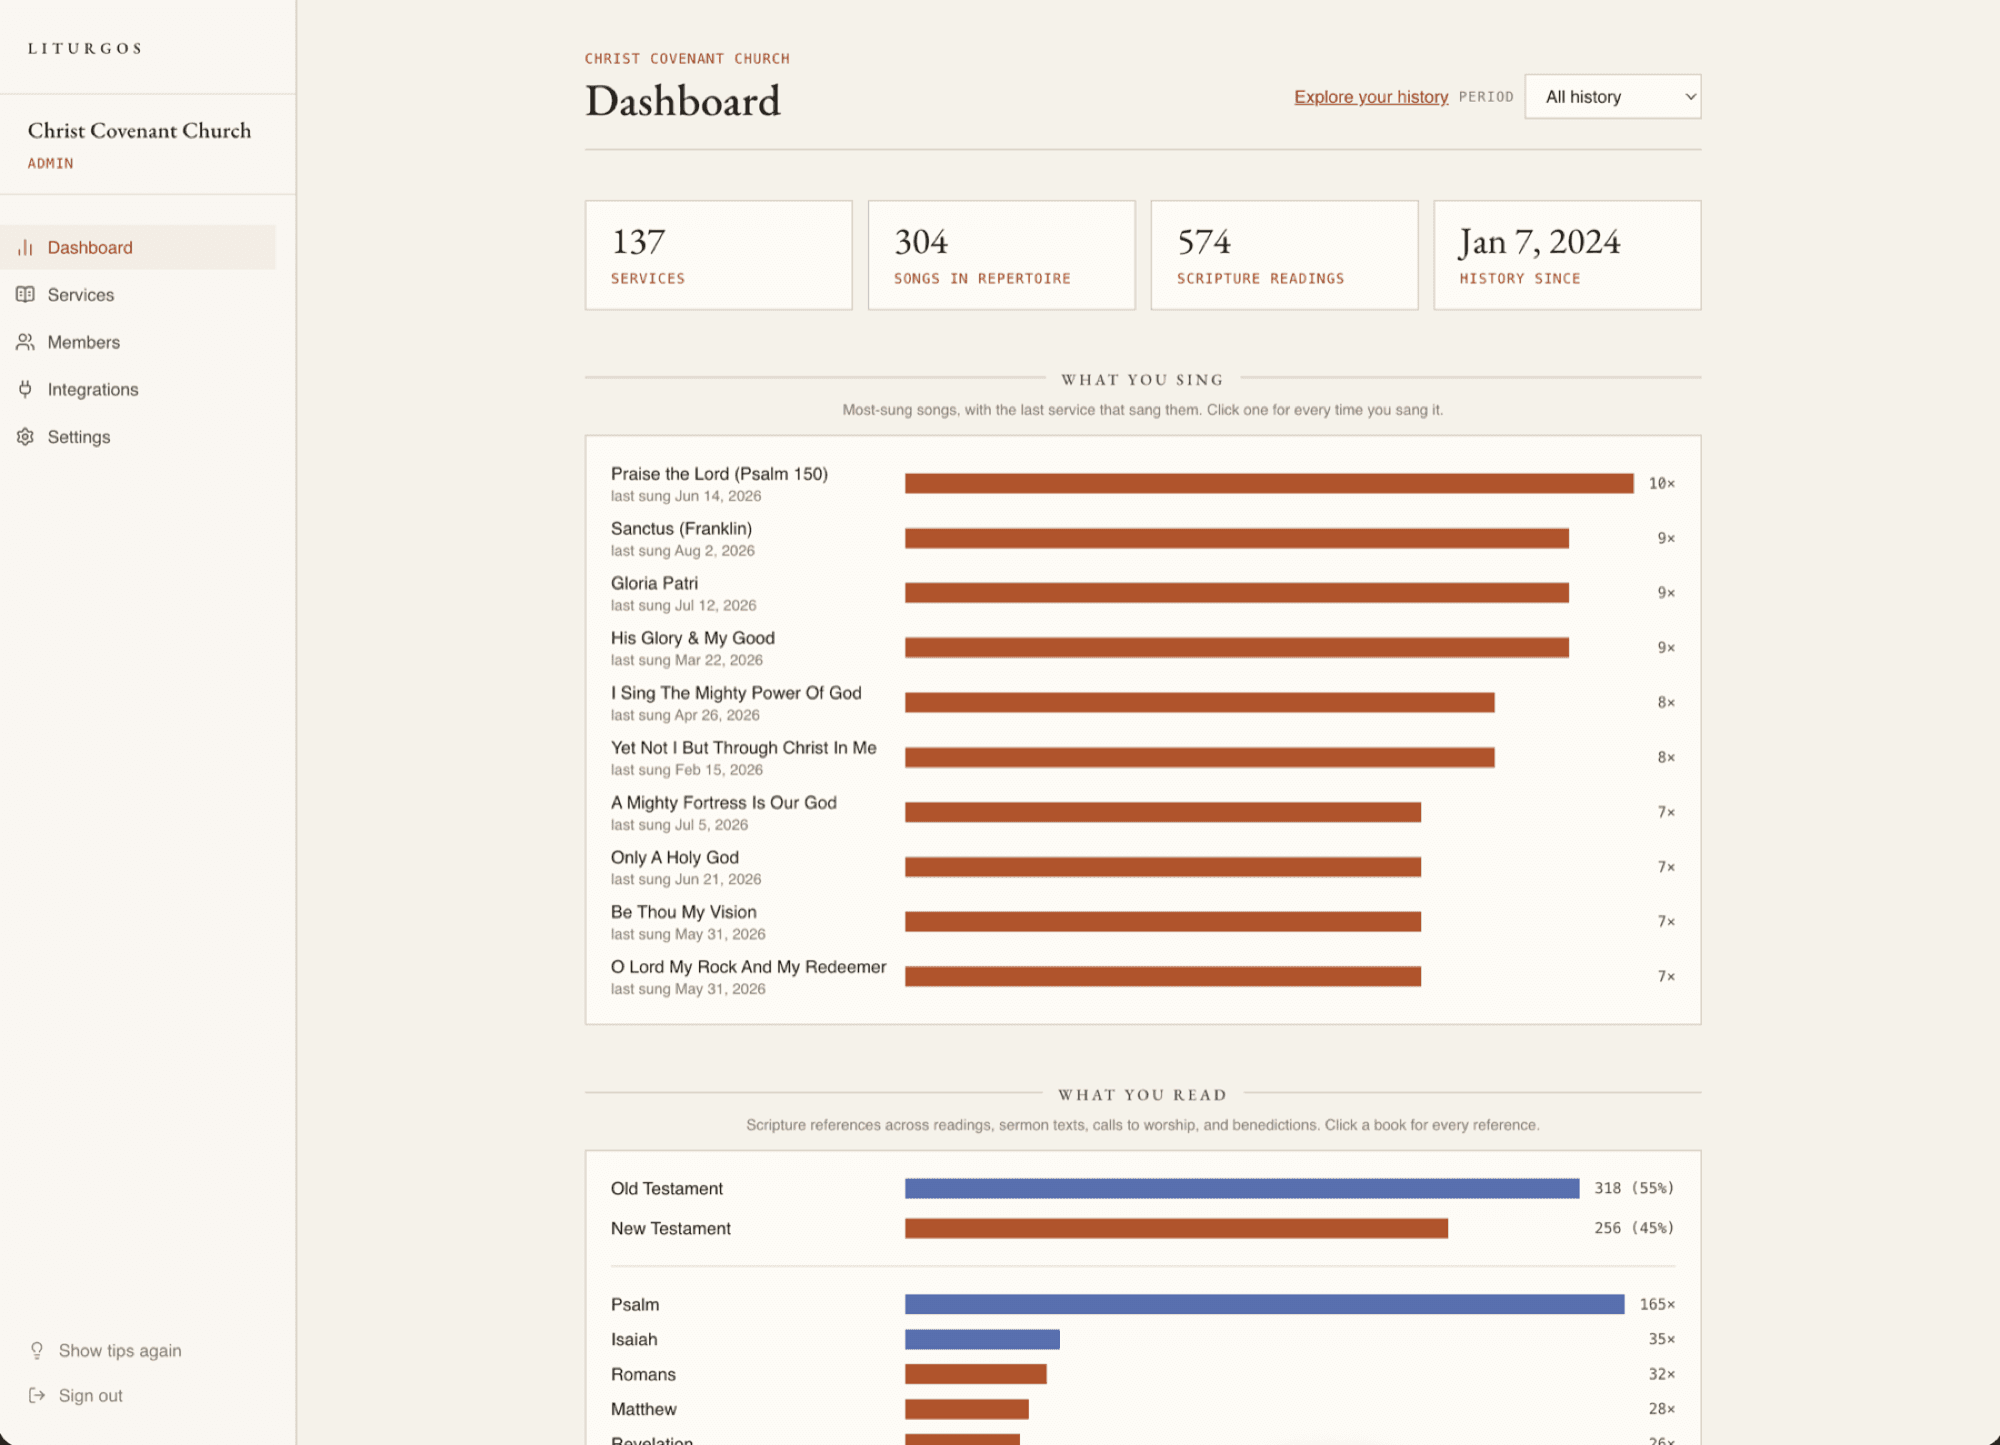This screenshot has width=2000, height=1445.
Task: Open the Matthew book references
Action: click(1142, 1409)
